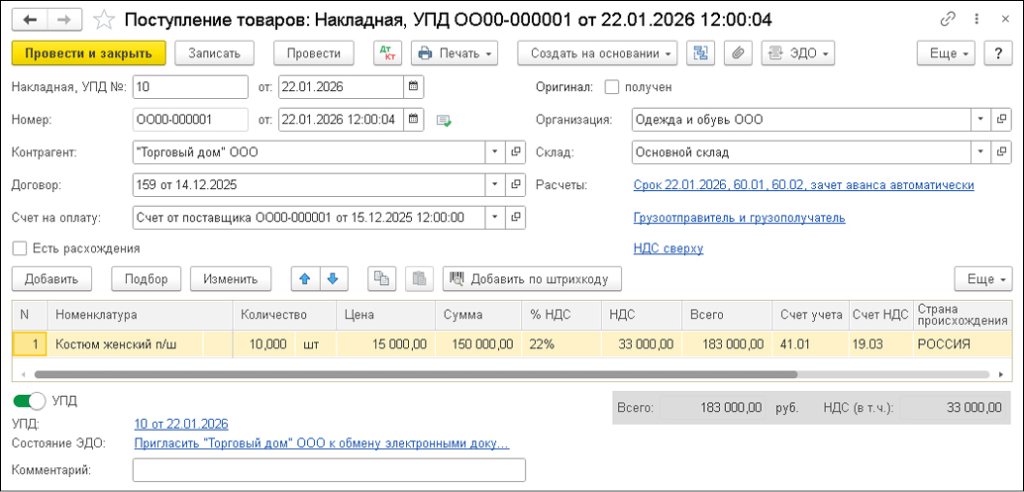Expand the Контрагент dropdown list

pyautogui.click(x=495, y=152)
